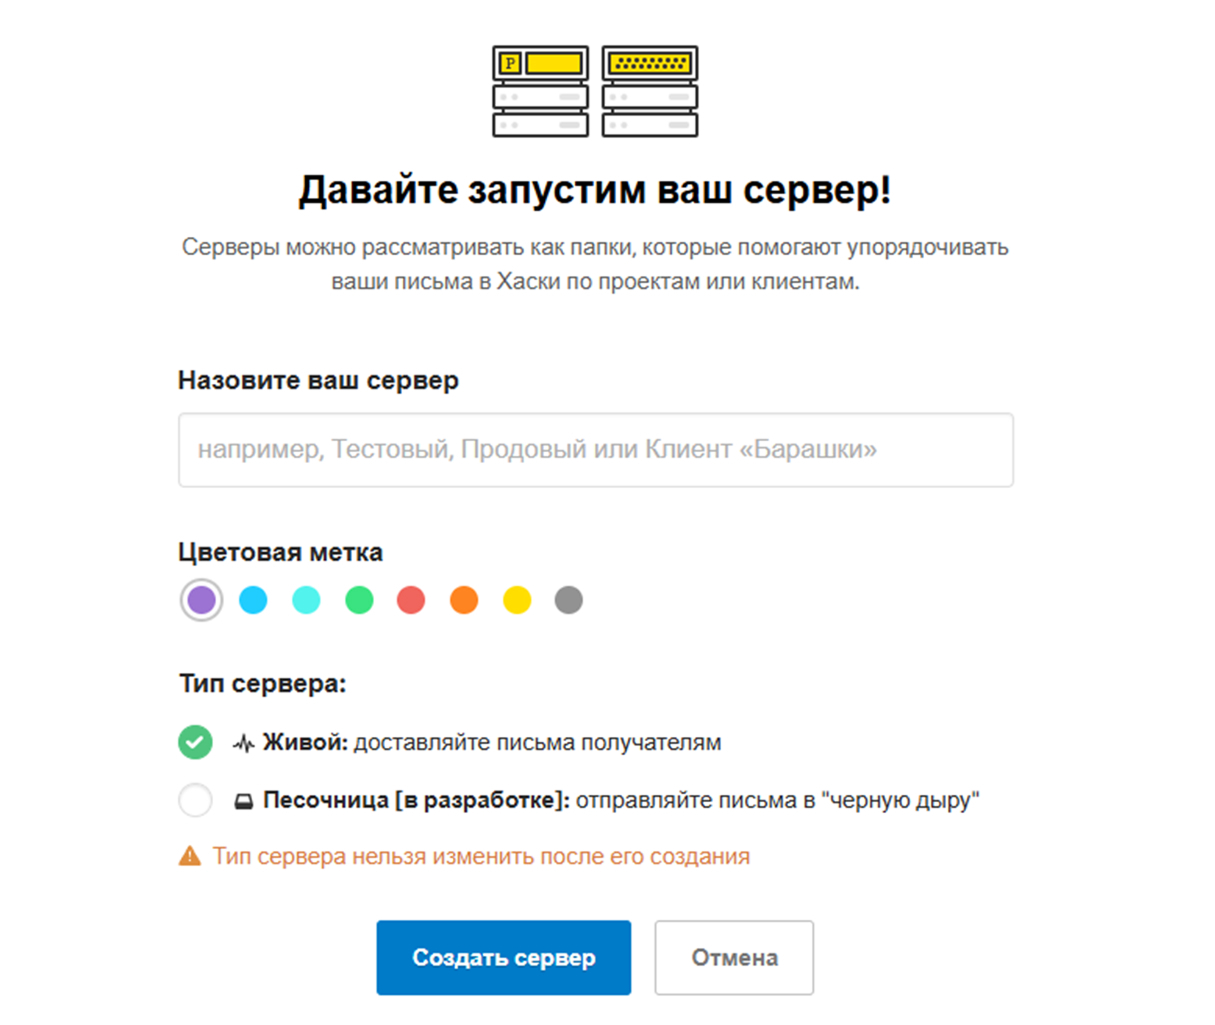1215x1025 pixels.
Task: Click the server name input field
Action: pos(595,450)
